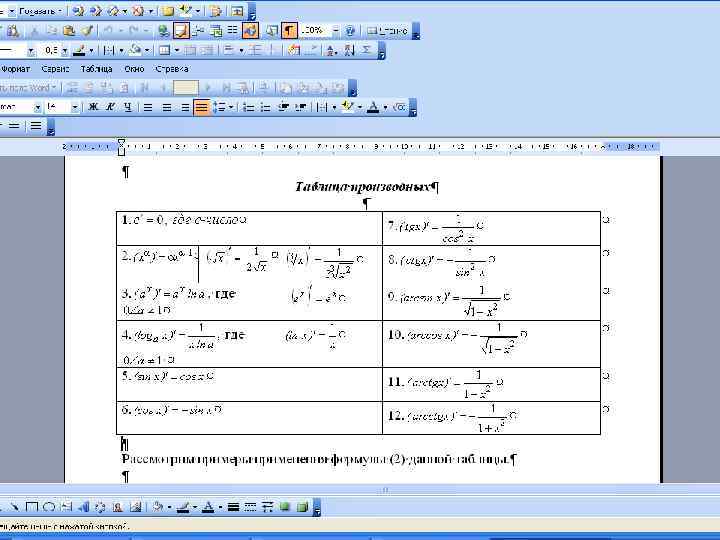Click the document map icon
This screenshot has width=720, height=540.
pos(272,31)
